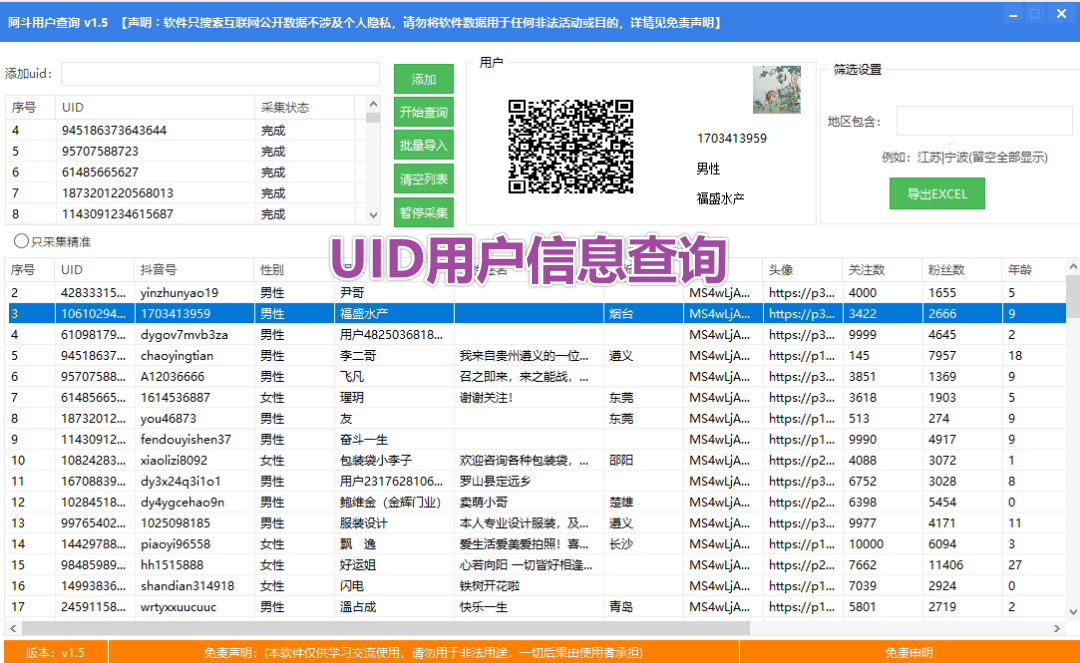Toggle the 只采集精准 radio option

tap(21, 241)
